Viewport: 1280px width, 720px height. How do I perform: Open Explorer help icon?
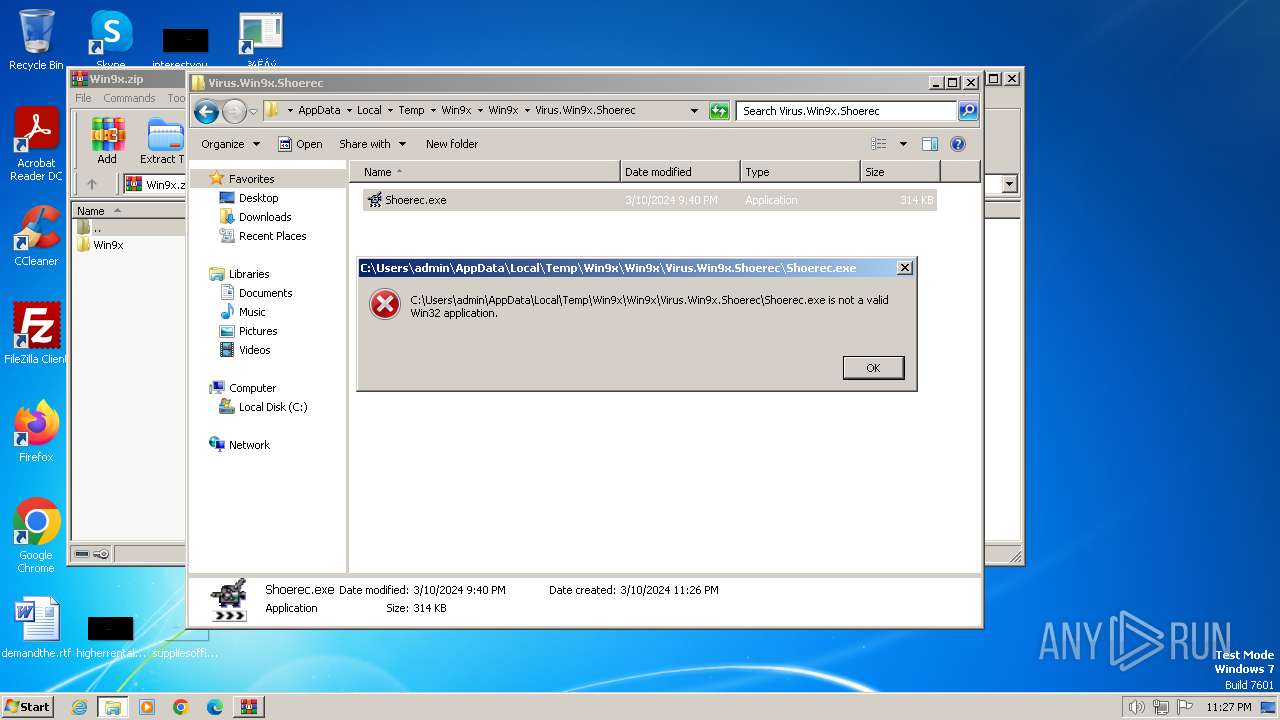[x=957, y=144]
